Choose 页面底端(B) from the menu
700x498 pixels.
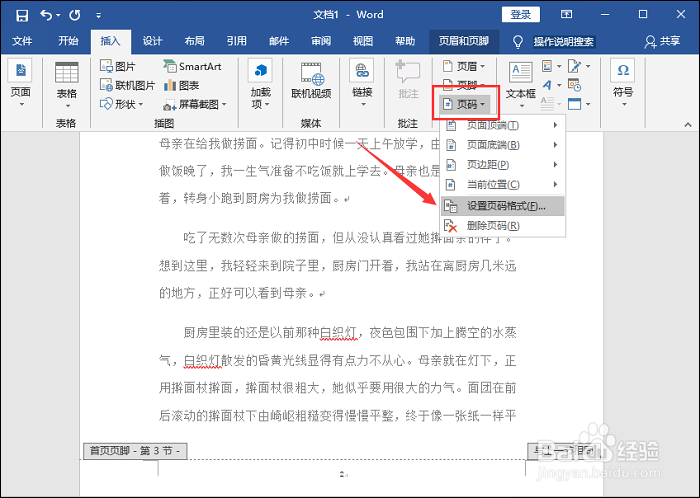click(x=503, y=145)
